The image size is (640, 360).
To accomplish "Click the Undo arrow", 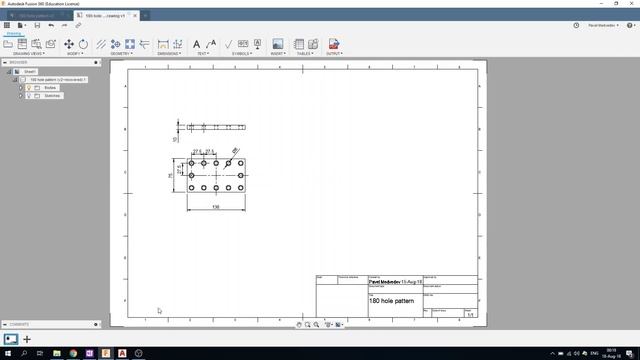I will [51, 25].
